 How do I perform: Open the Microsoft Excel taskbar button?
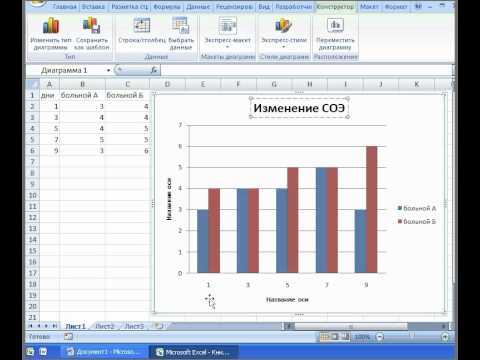(194, 352)
